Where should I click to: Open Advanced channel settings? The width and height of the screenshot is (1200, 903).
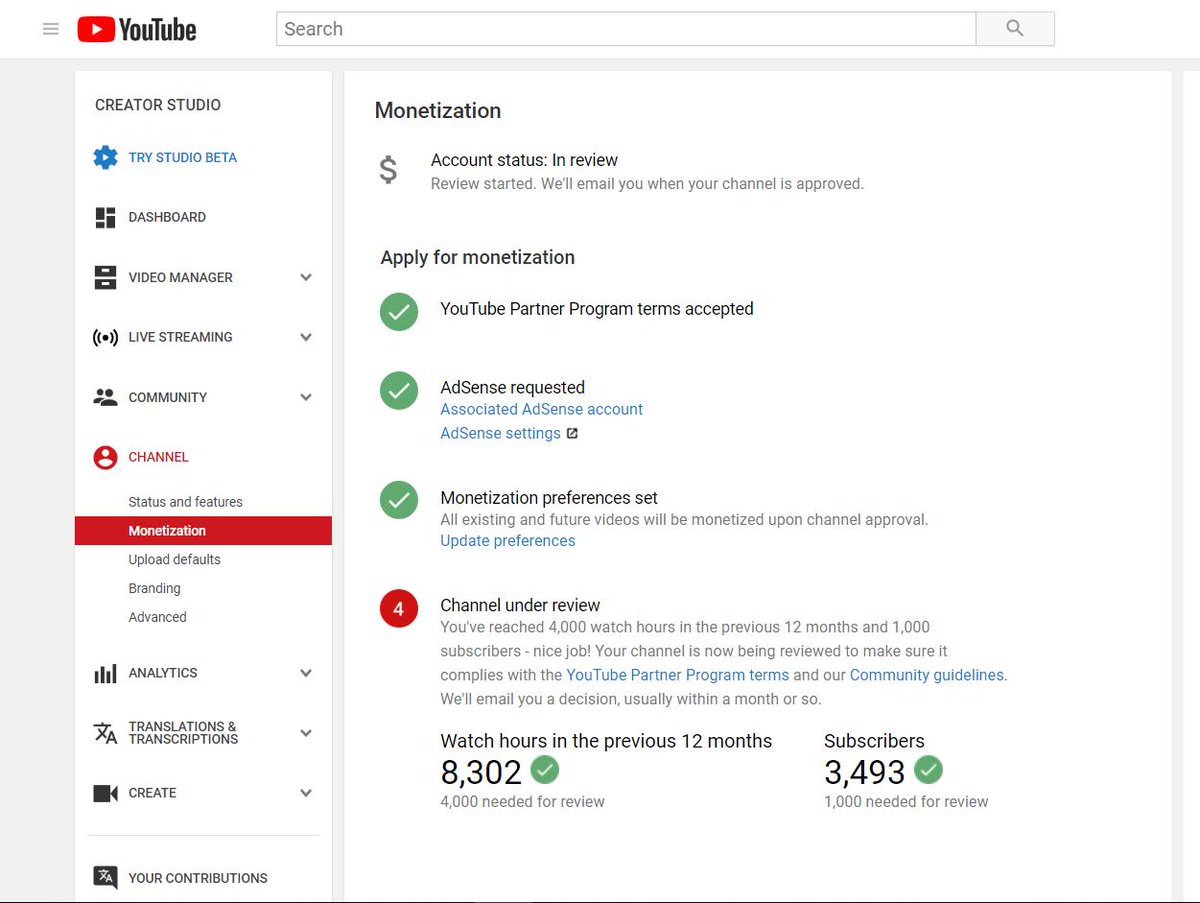(x=157, y=617)
